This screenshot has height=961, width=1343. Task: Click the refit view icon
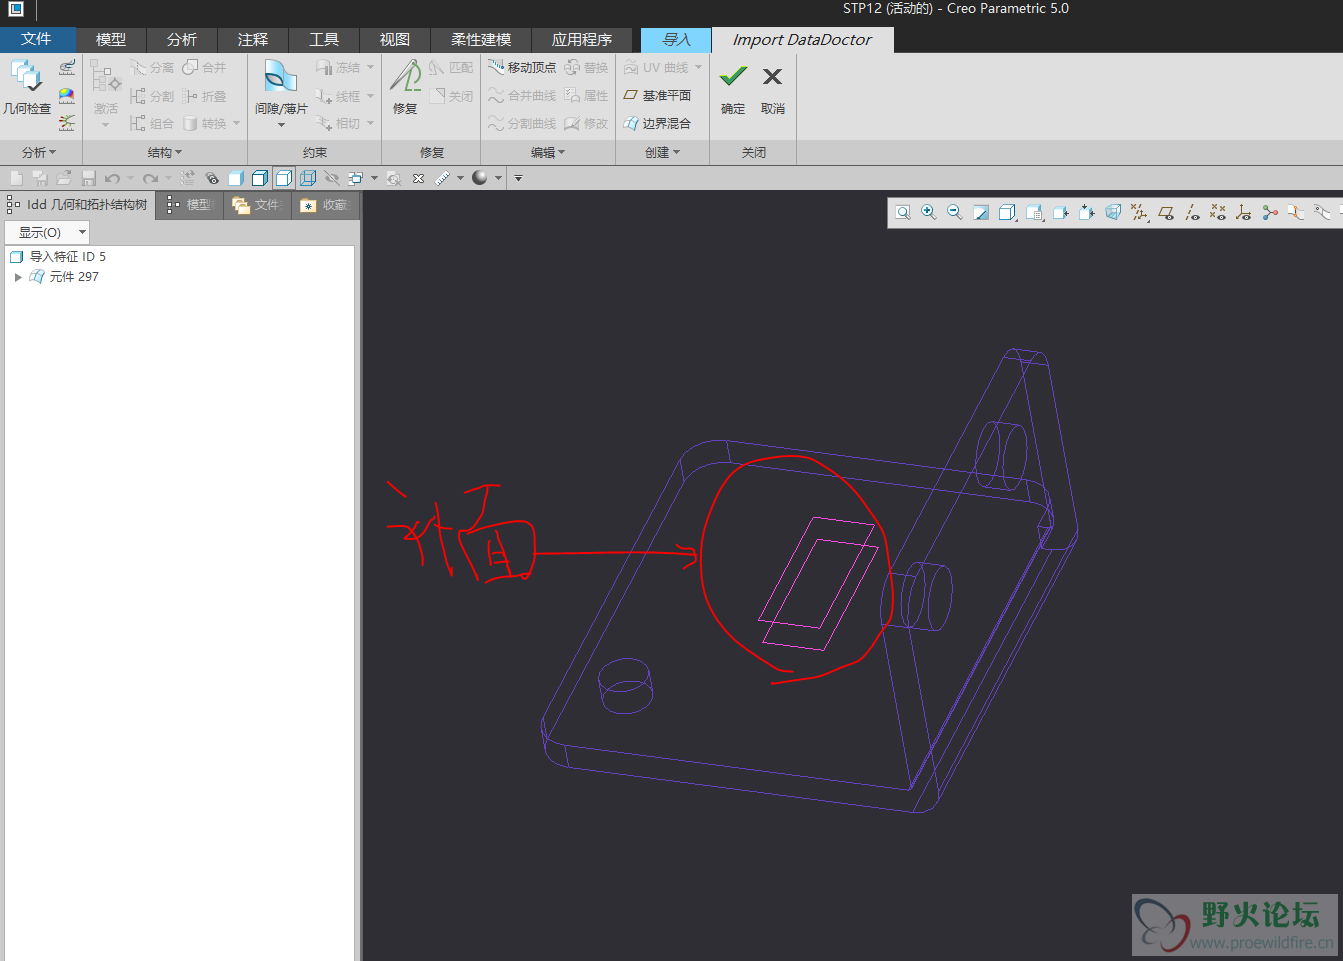[x=903, y=212]
